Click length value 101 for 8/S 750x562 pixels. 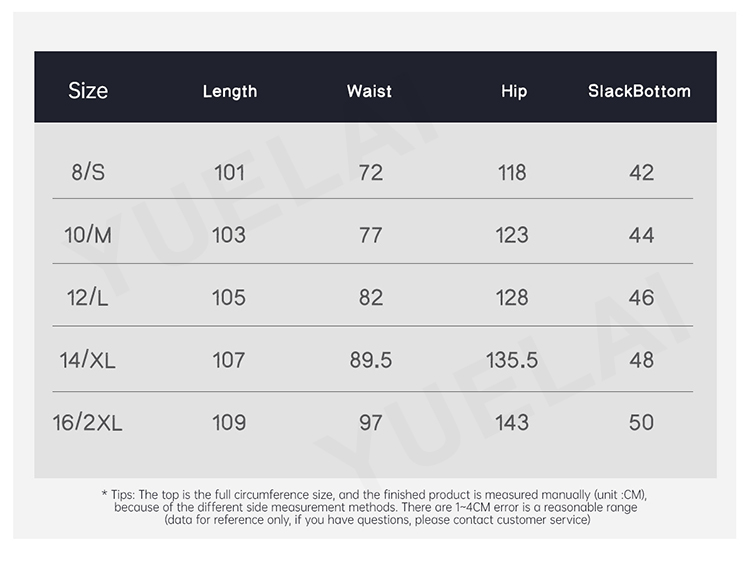tap(229, 172)
